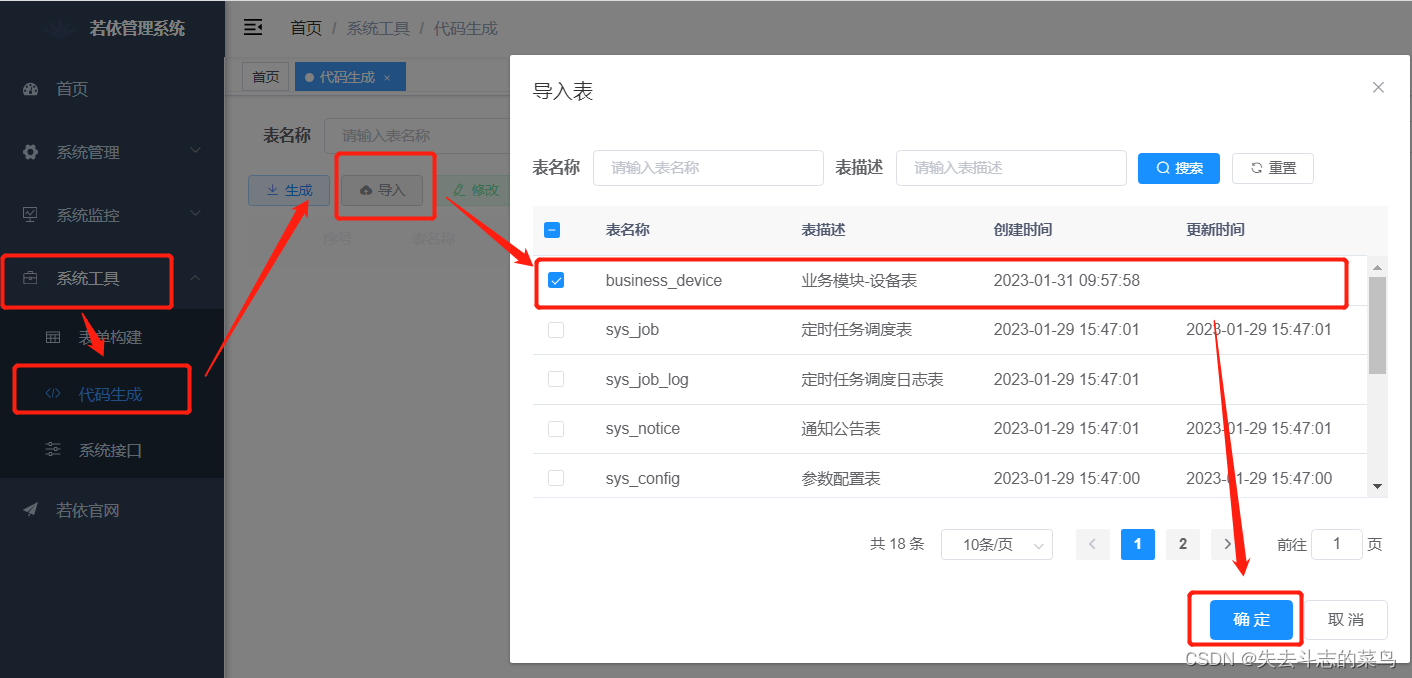Toggle the select-all header checkbox
Image resolution: width=1412 pixels, height=678 pixels.
coord(552,230)
